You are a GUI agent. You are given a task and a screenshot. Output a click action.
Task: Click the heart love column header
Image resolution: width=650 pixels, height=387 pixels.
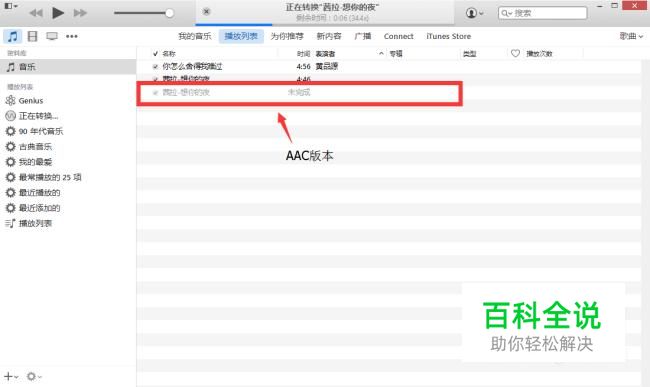click(515, 53)
